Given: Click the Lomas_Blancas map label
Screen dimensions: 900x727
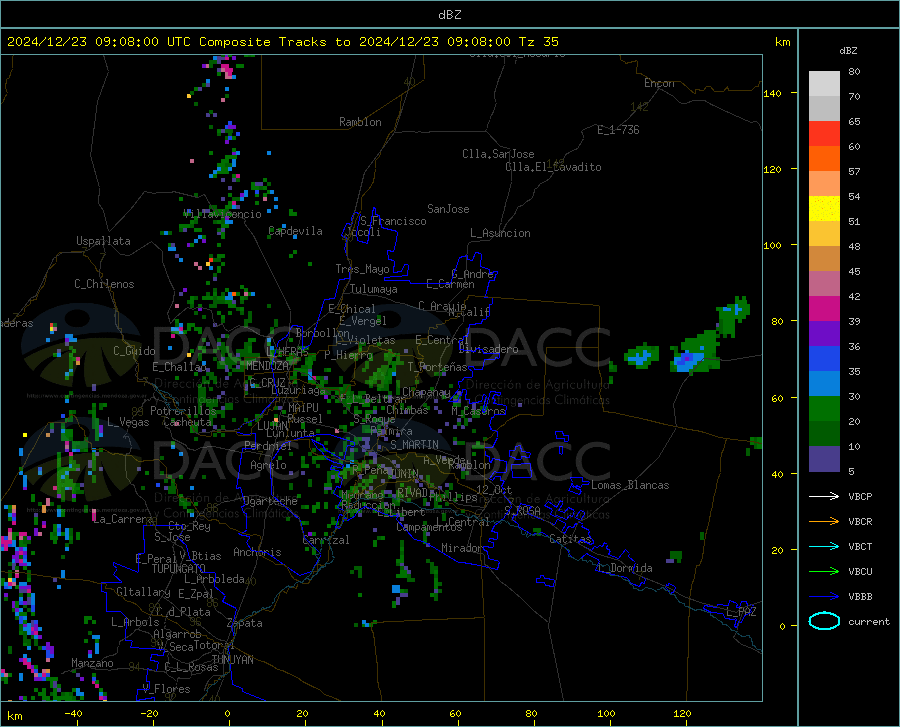Looking at the screenshot, I should pos(630,485).
